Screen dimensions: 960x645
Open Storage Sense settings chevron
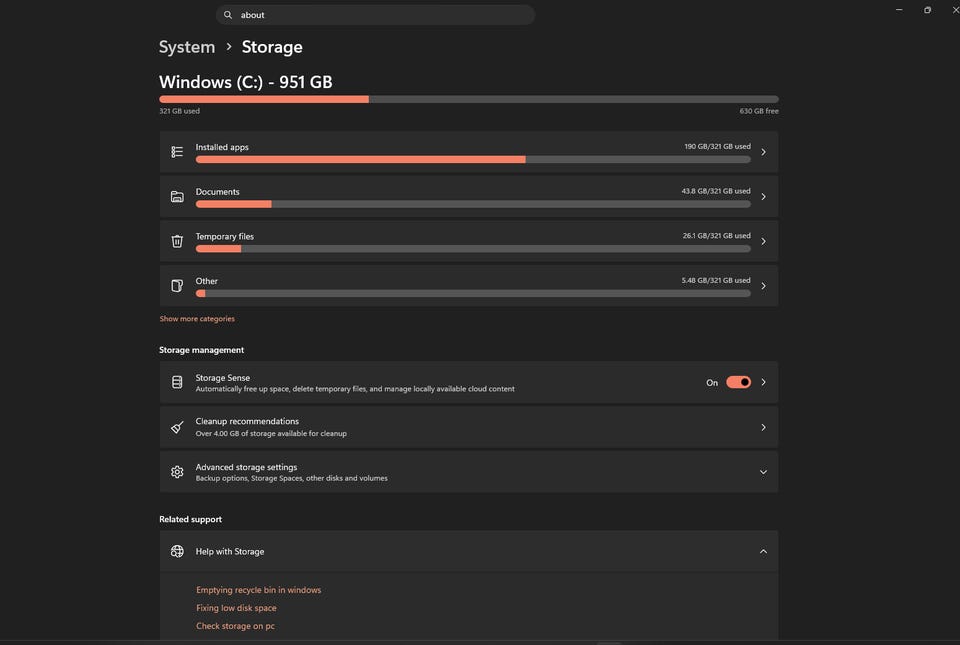coord(763,382)
